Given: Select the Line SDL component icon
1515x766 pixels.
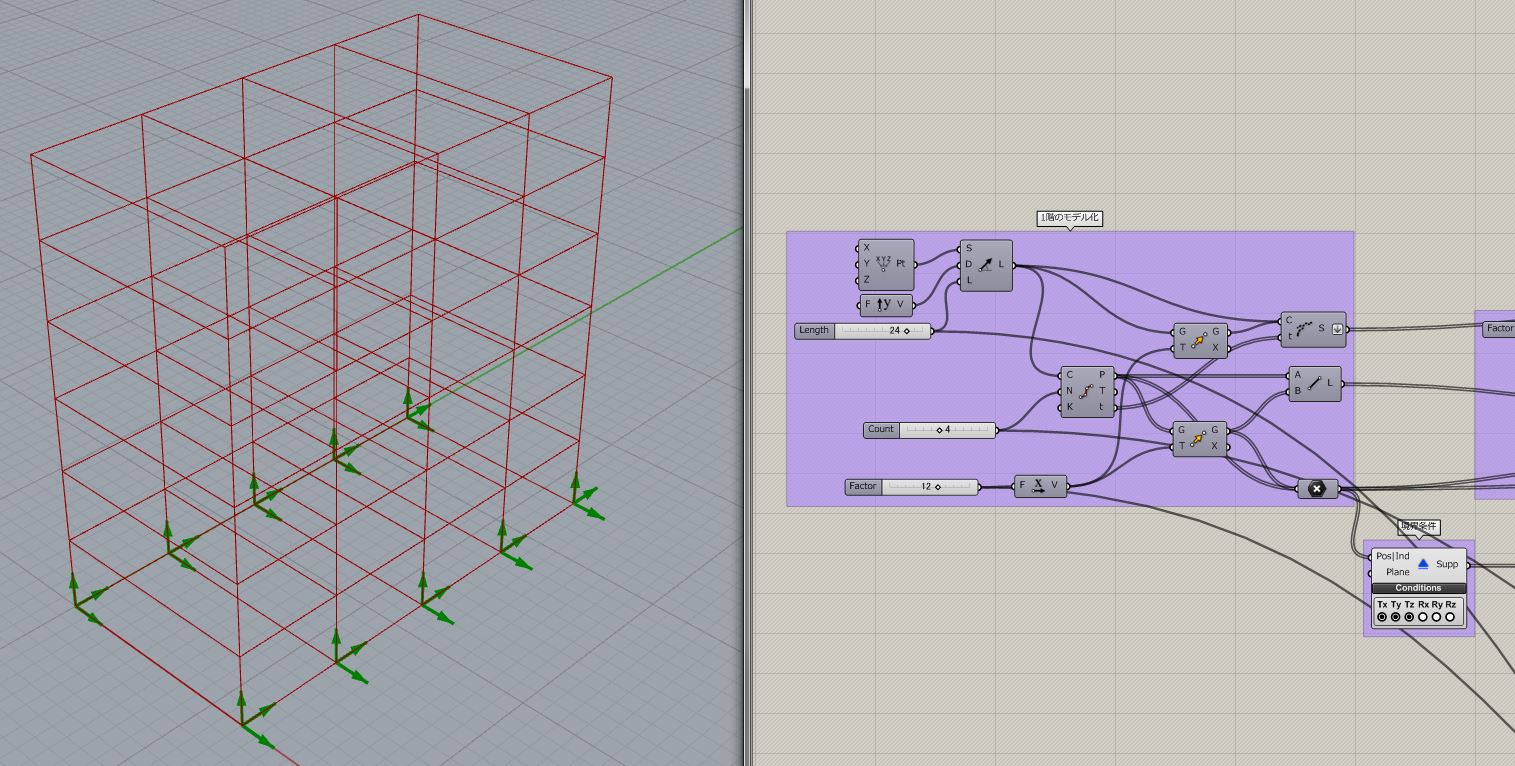Looking at the screenshot, I should pyautogui.click(x=985, y=265).
